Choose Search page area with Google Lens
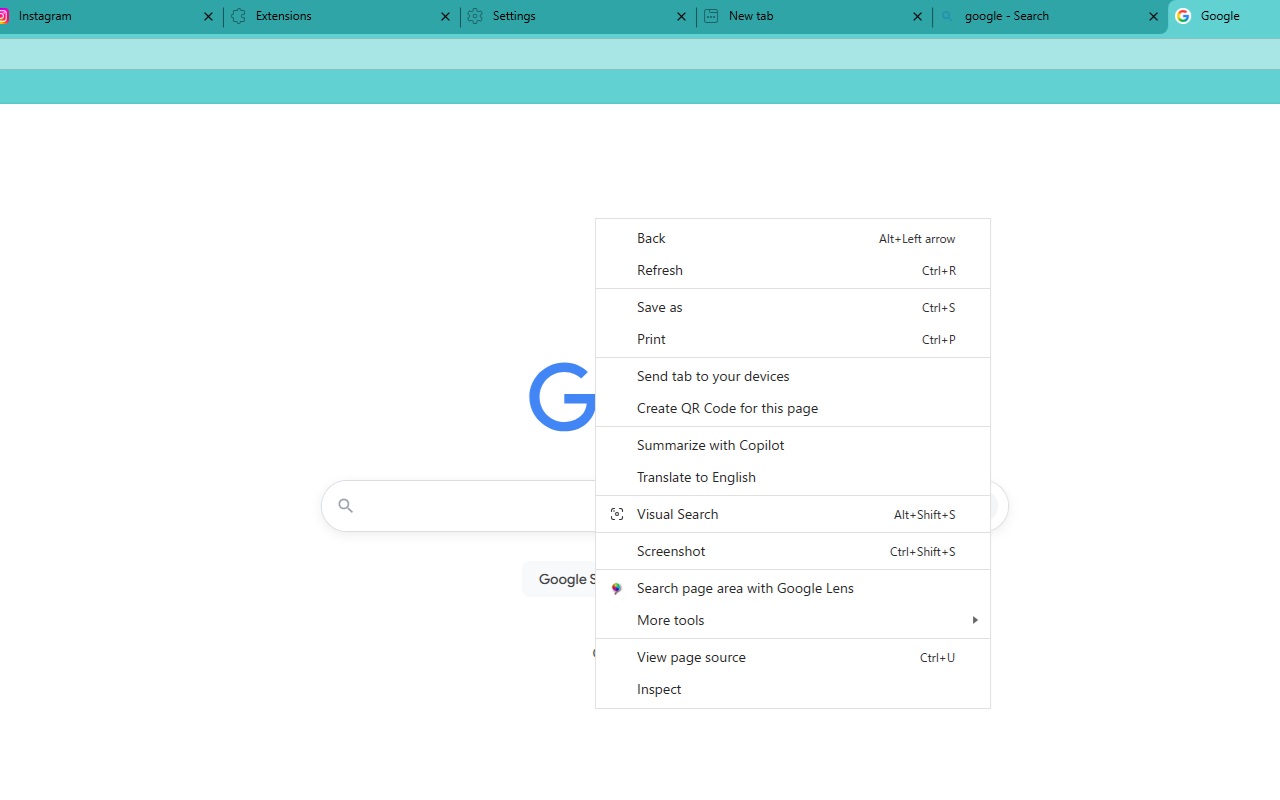 coord(793,588)
